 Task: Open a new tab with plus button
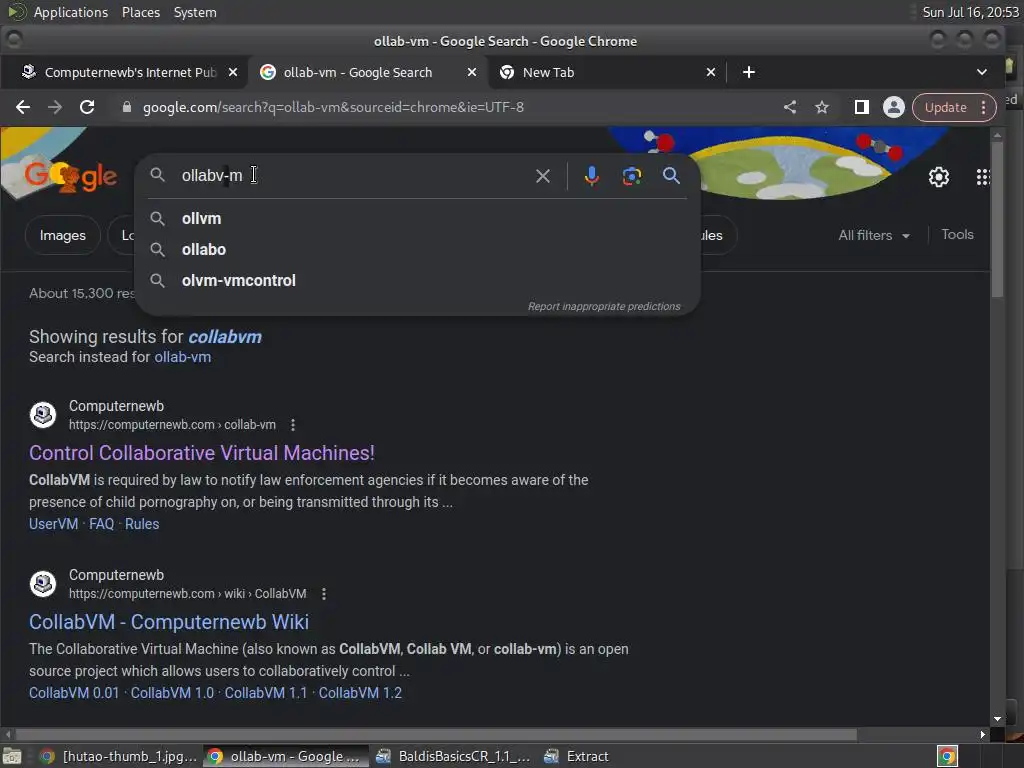[749, 72]
